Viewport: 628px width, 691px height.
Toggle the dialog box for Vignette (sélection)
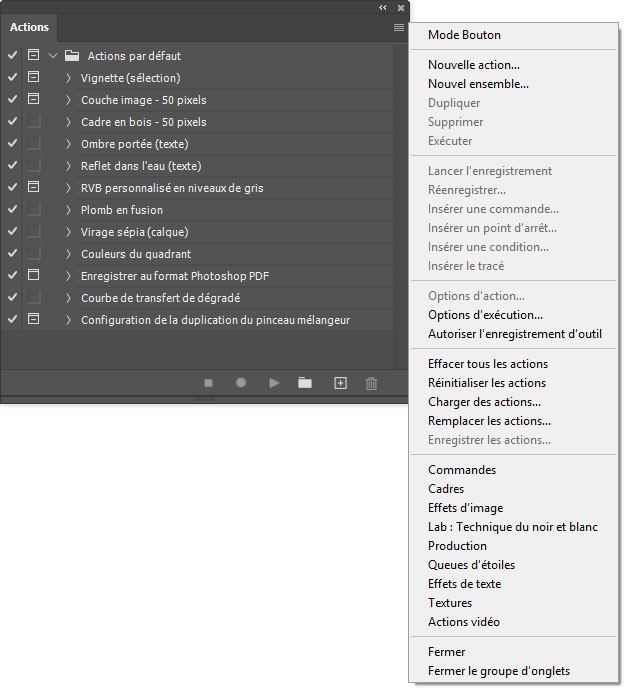(33, 78)
